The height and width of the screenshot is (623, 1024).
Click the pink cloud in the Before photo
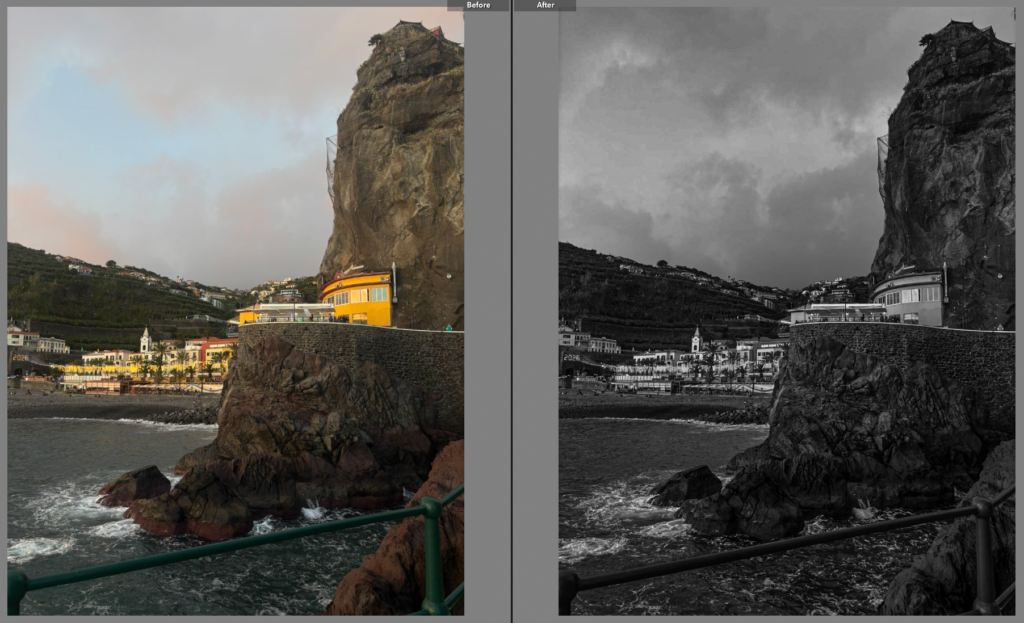coord(50,220)
